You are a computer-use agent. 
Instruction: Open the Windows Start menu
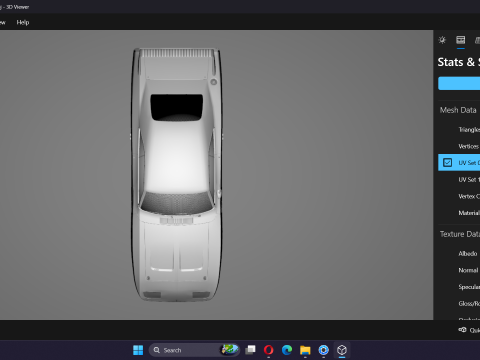[138, 350]
